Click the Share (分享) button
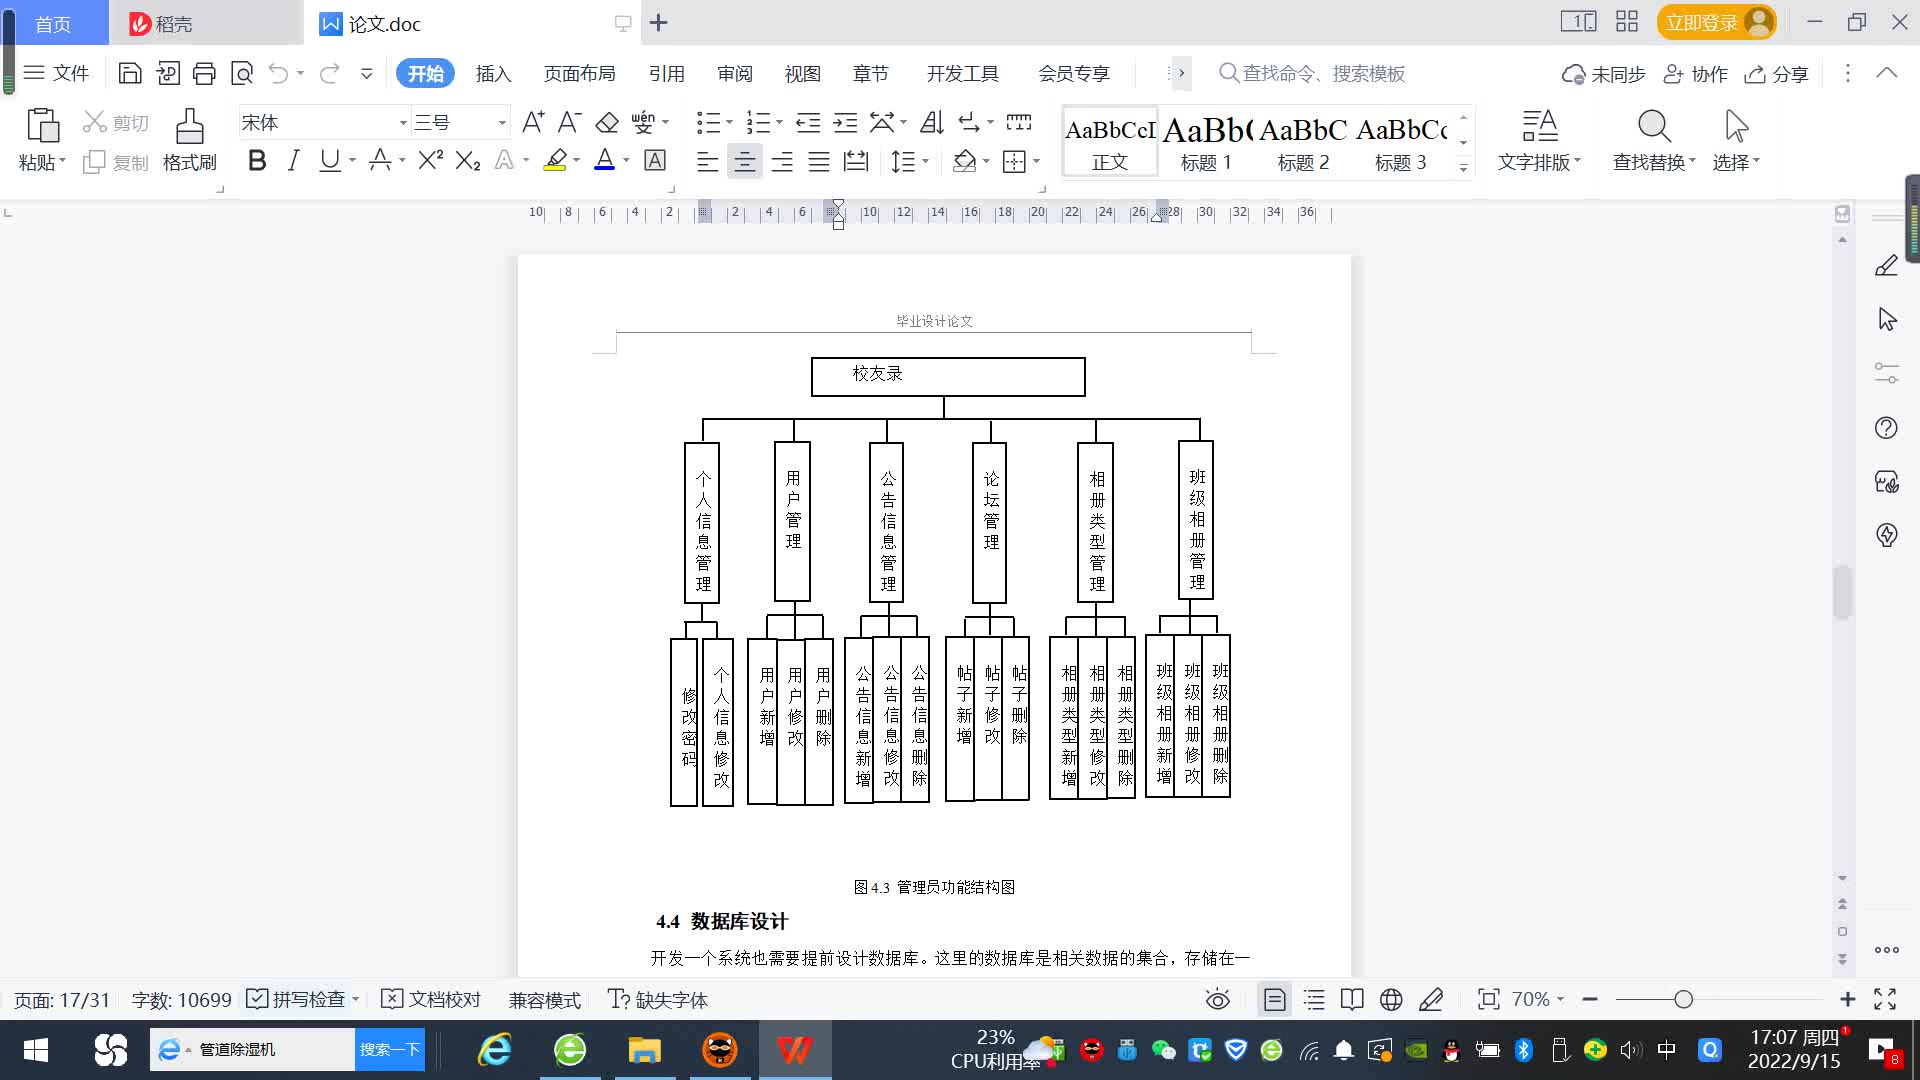The image size is (1920, 1080). tap(1777, 74)
